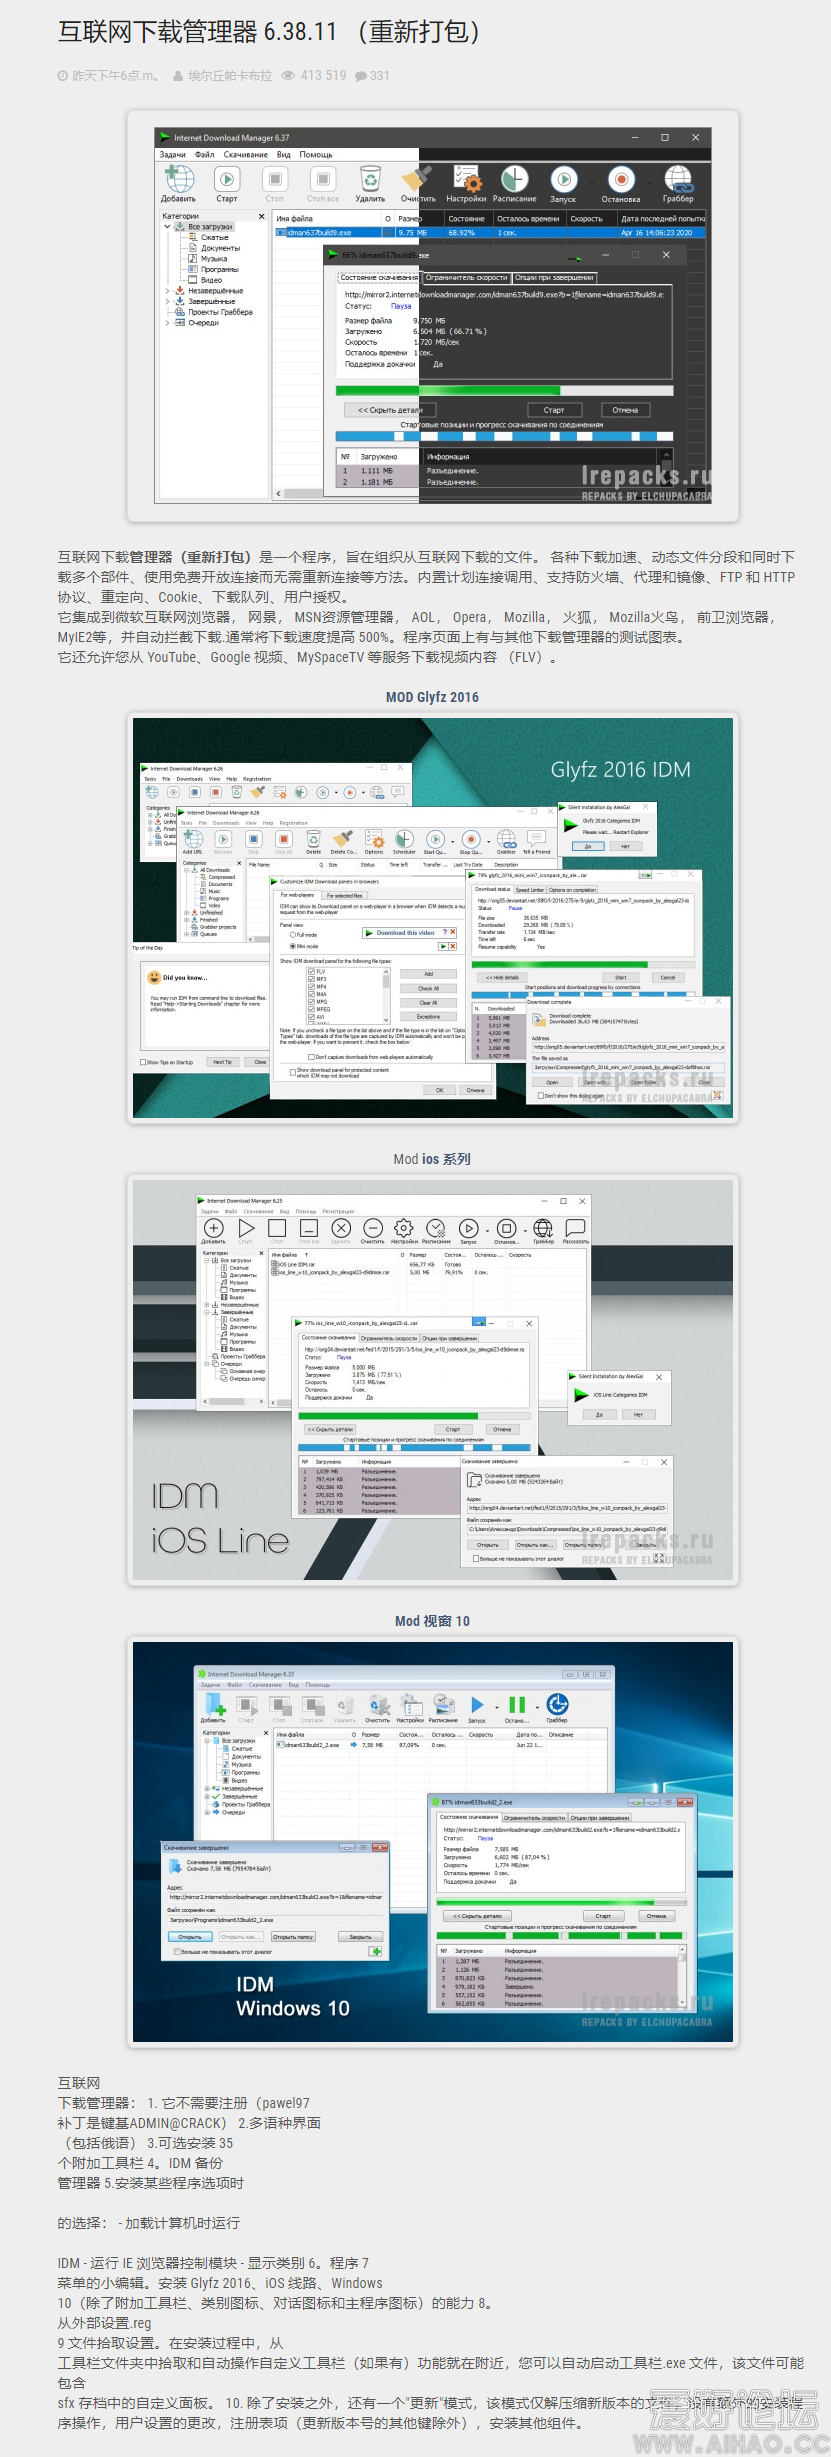Click Да button in iOS Line install prompt
The image size is (831, 2457).
[x=599, y=1414]
